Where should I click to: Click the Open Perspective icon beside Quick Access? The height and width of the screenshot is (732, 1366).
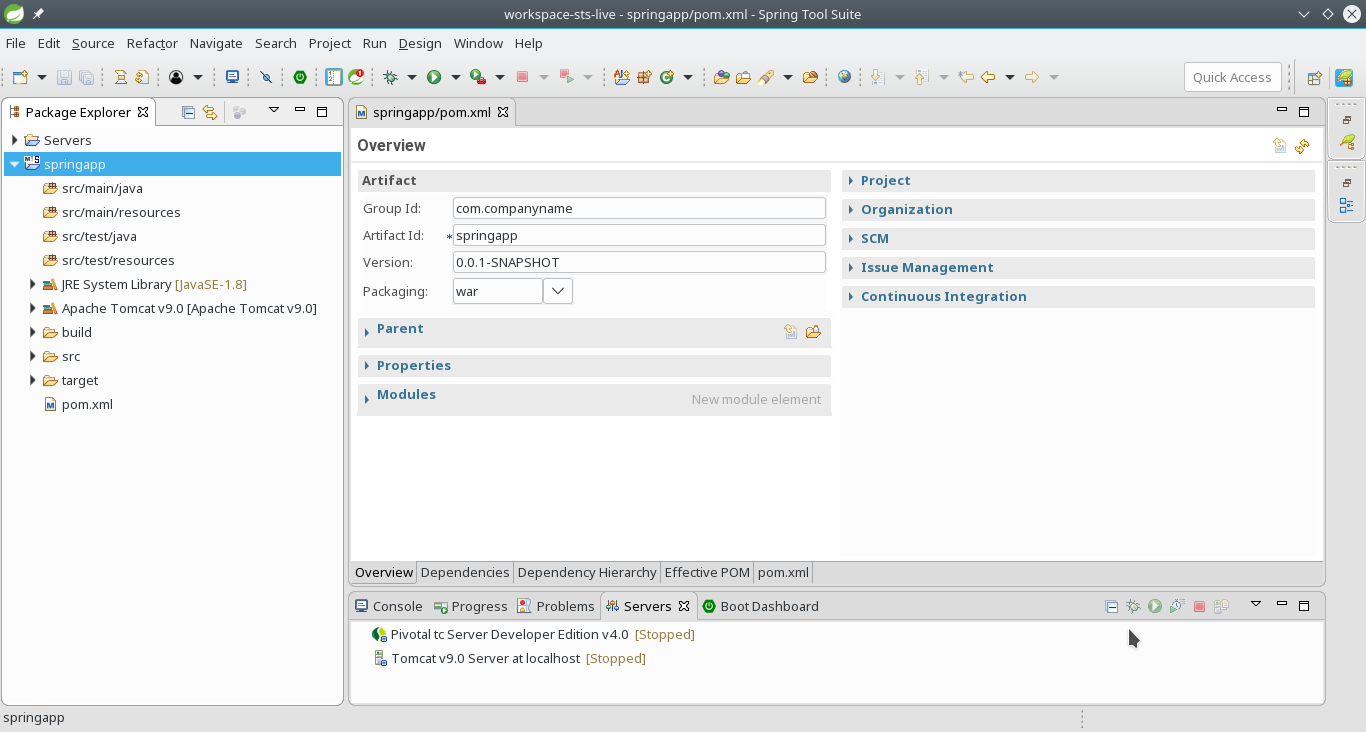1314,77
